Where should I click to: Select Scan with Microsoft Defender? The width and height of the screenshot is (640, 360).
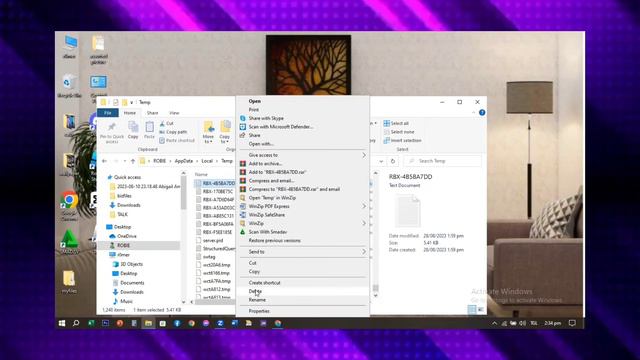coord(281,127)
